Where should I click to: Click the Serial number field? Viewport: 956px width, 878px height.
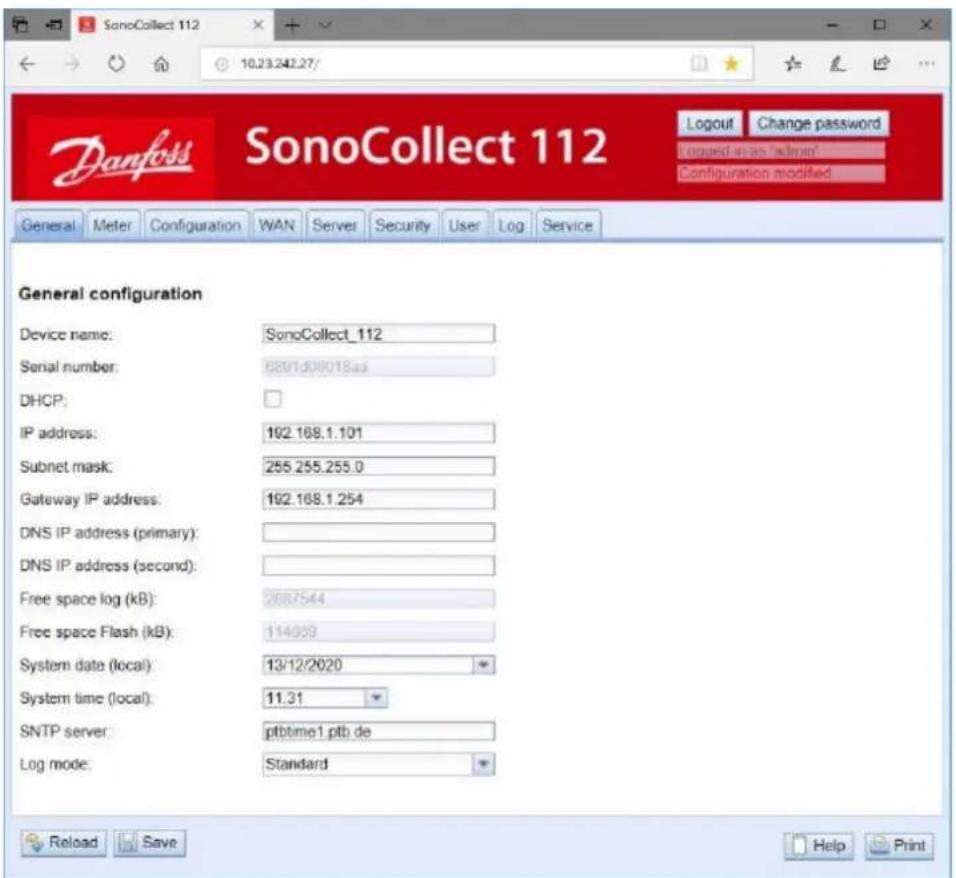(379, 366)
